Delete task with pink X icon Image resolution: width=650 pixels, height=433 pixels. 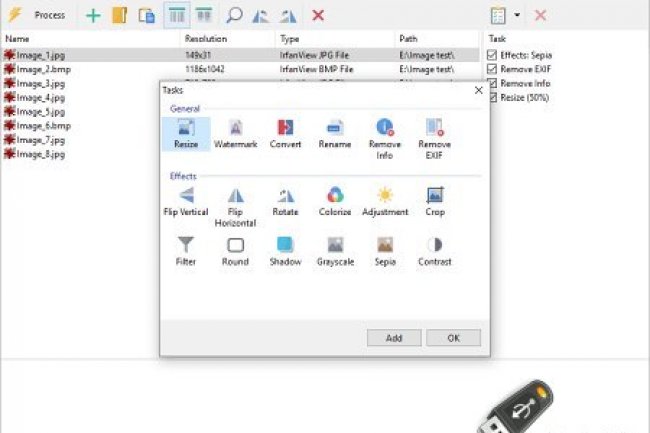(x=540, y=16)
